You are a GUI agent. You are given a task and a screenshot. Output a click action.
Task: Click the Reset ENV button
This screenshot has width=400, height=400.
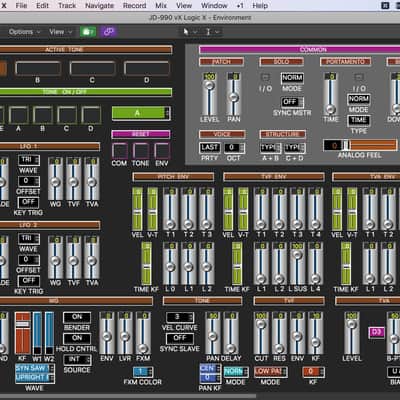pyautogui.click(x=162, y=151)
